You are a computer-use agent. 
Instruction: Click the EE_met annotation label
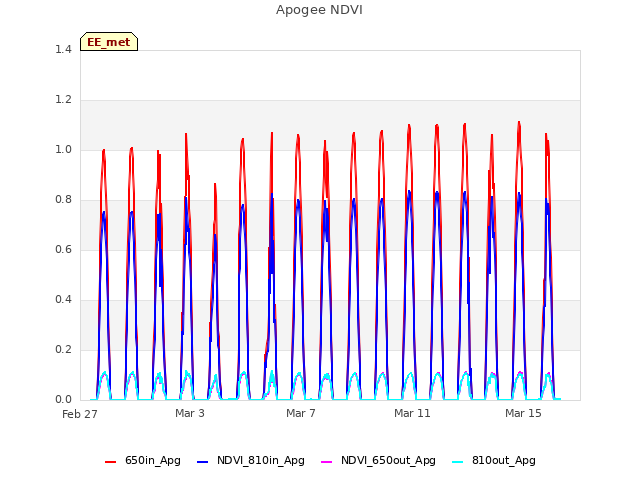click(109, 42)
